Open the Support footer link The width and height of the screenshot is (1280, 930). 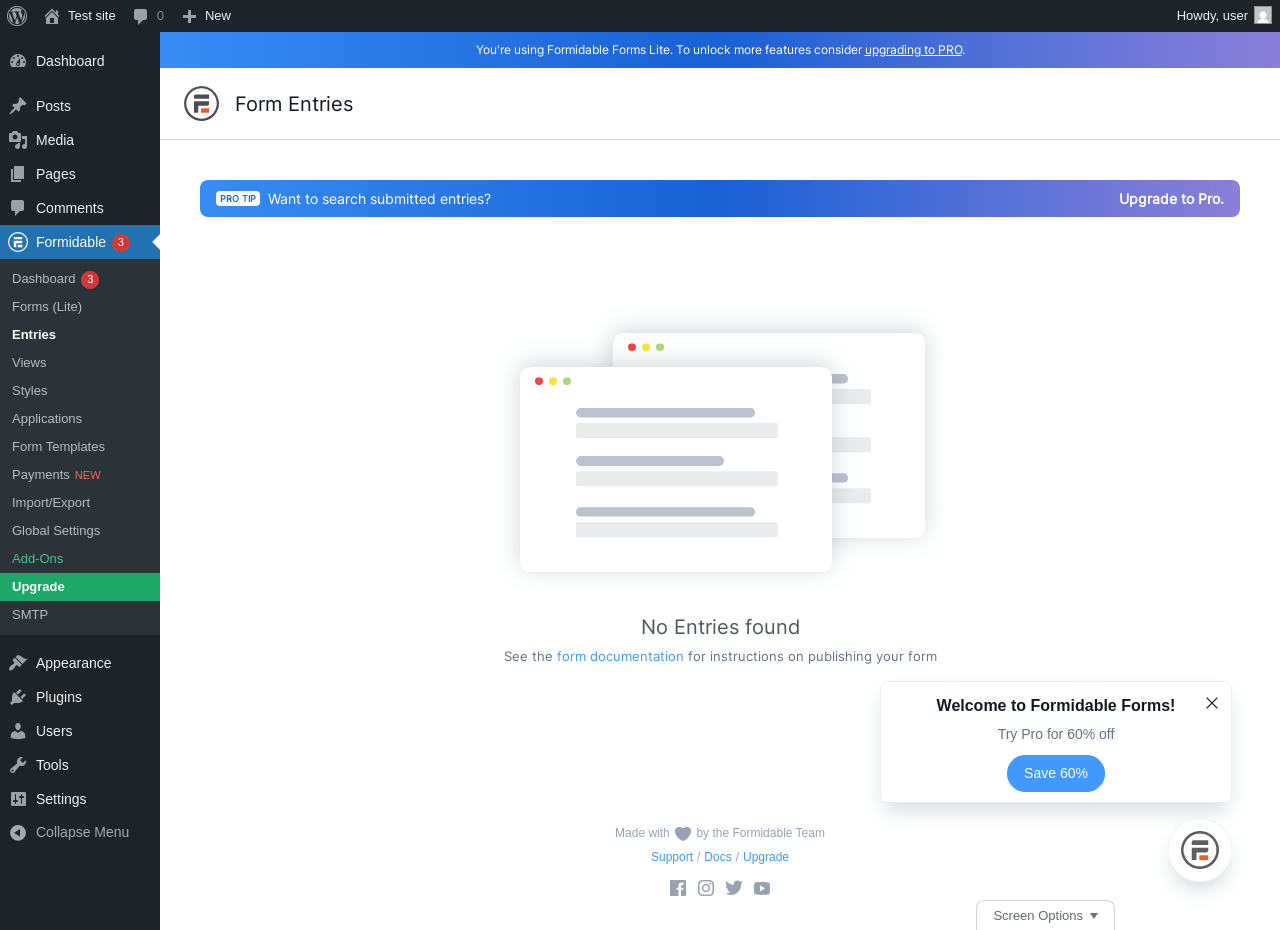672,857
